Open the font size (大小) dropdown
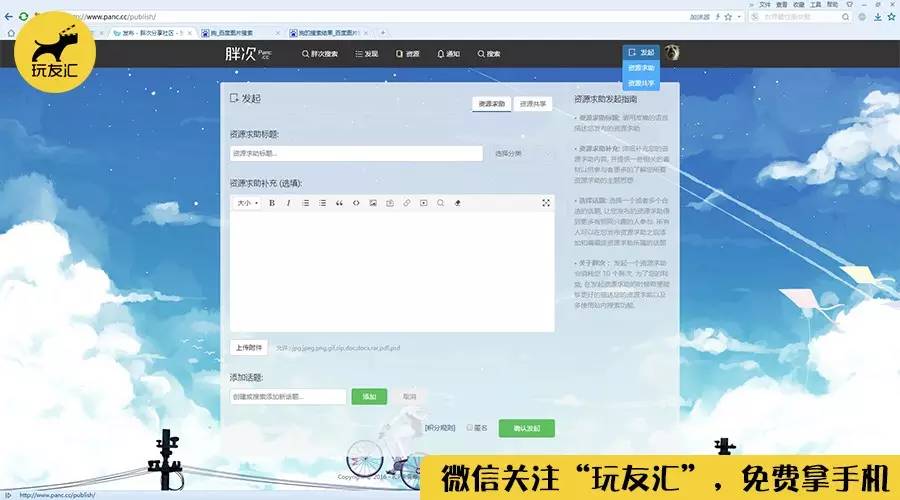900x500 pixels. [x=247, y=203]
